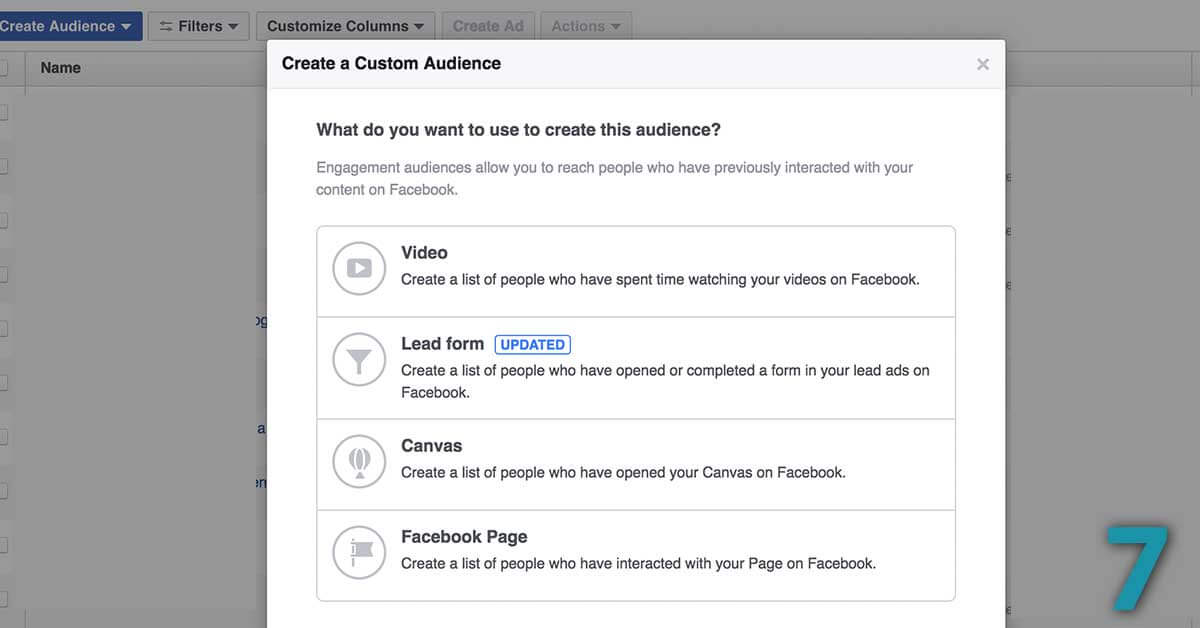The height and width of the screenshot is (628, 1200).
Task: Open the Filters dropdown
Action: tap(199, 26)
